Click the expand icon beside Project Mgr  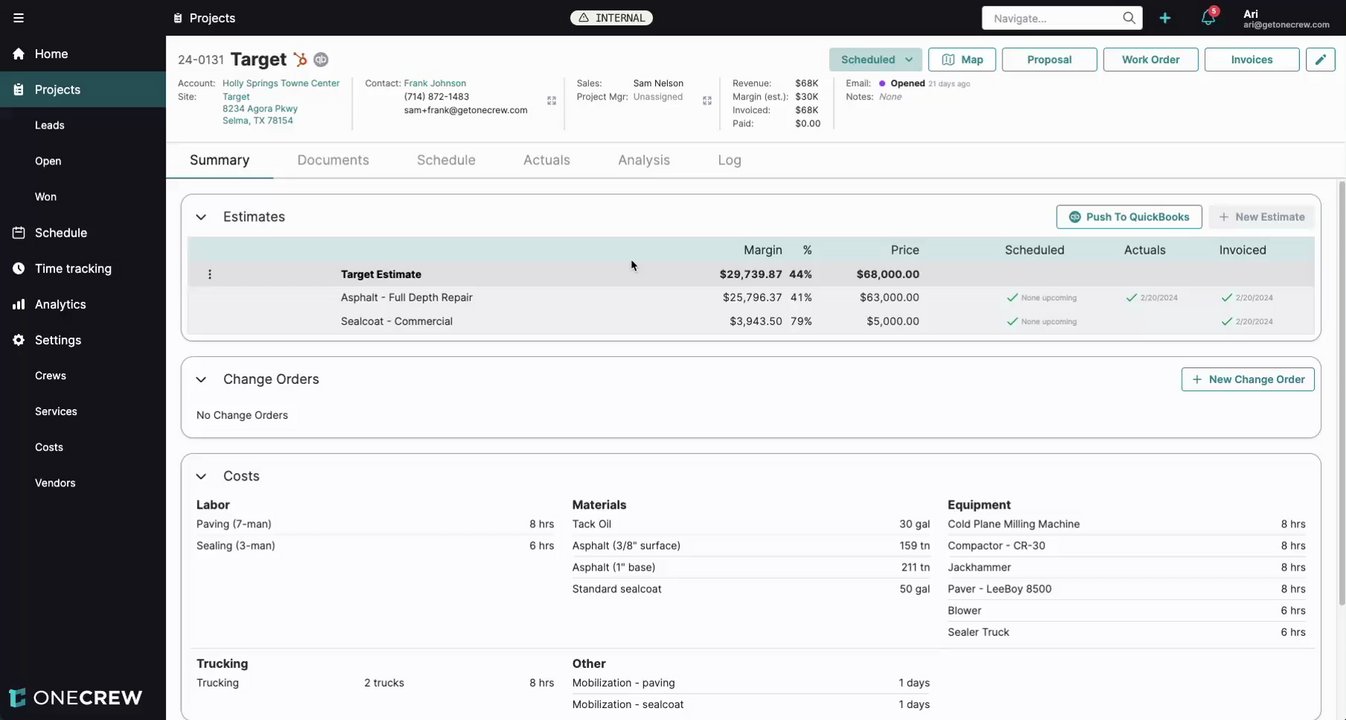707,101
